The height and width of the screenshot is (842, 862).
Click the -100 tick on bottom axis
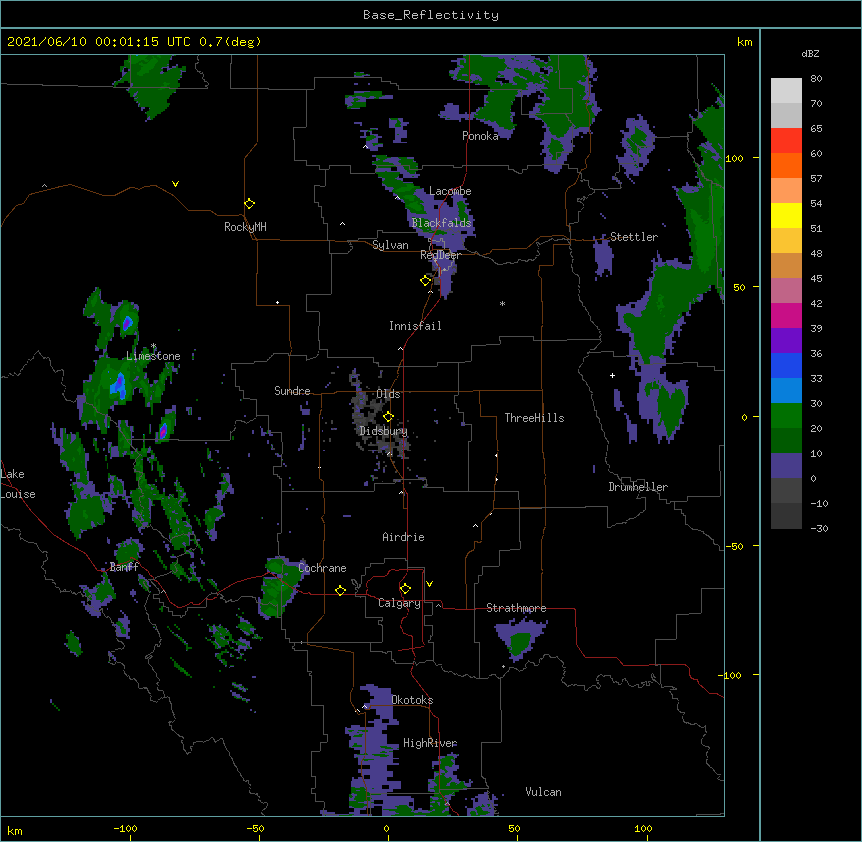click(125, 829)
